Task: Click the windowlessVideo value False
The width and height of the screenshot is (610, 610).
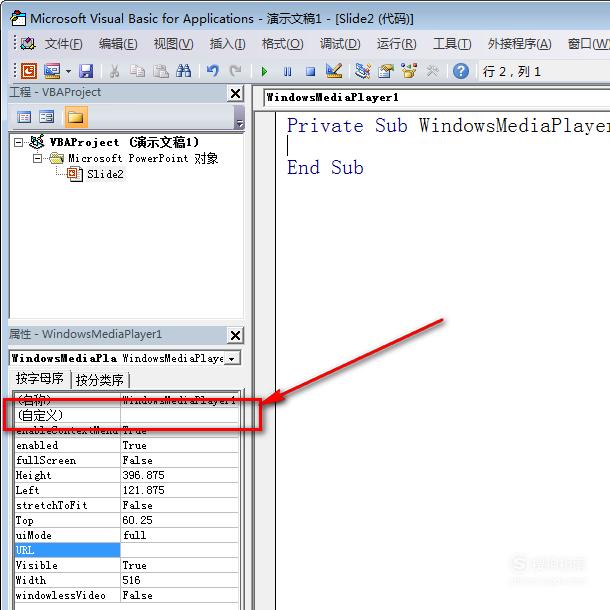Action: point(179,595)
